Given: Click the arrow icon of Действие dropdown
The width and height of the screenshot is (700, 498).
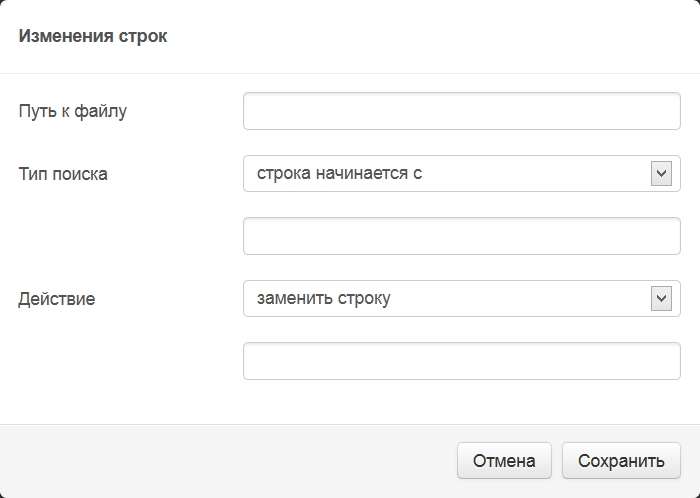Looking at the screenshot, I should pyautogui.click(x=661, y=299).
